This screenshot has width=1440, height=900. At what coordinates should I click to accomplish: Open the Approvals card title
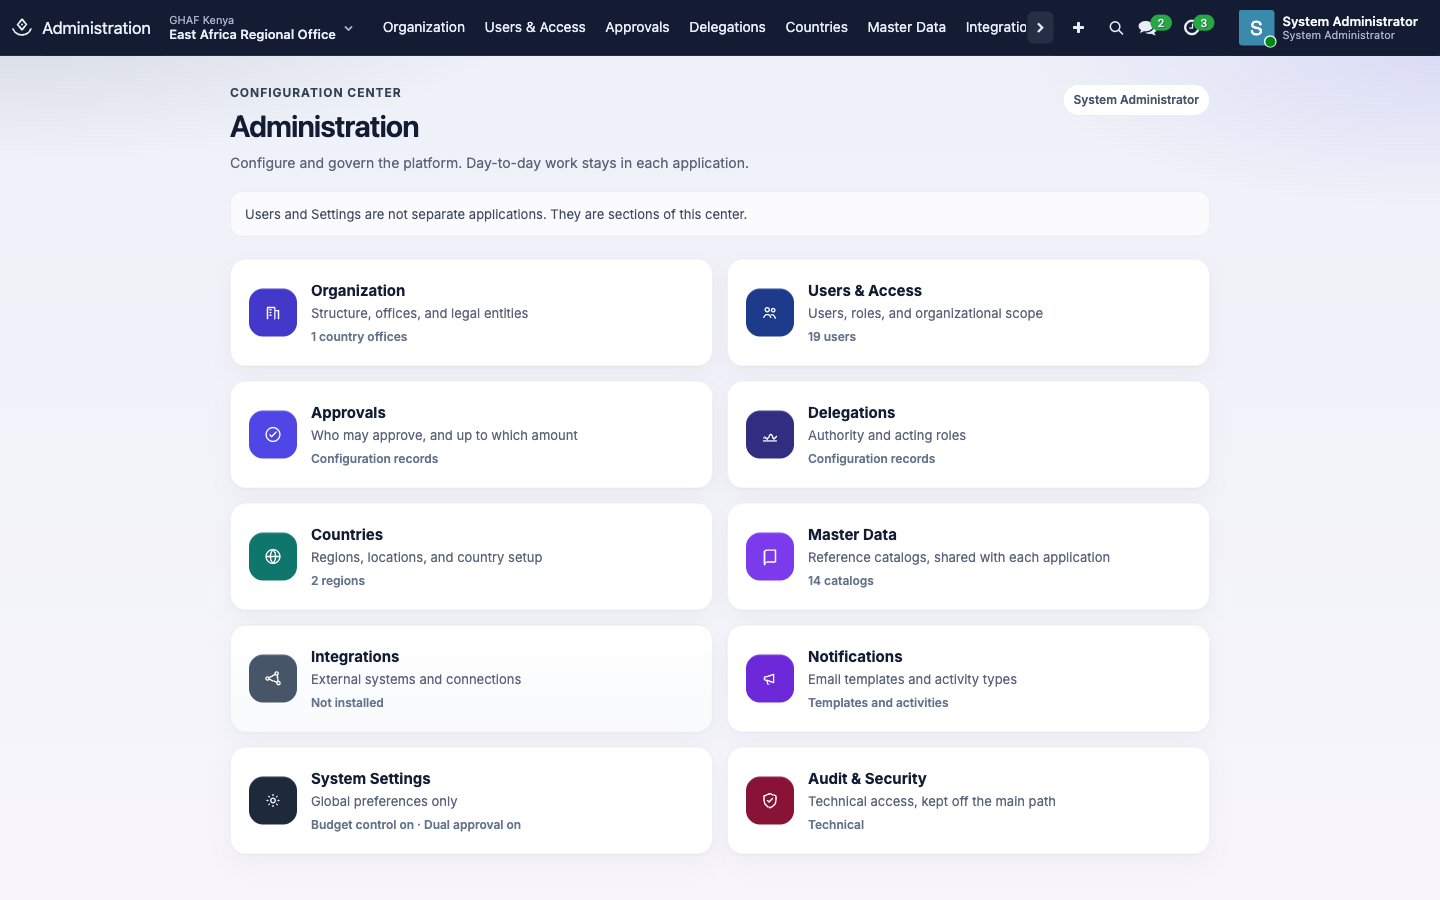(x=348, y=413)
